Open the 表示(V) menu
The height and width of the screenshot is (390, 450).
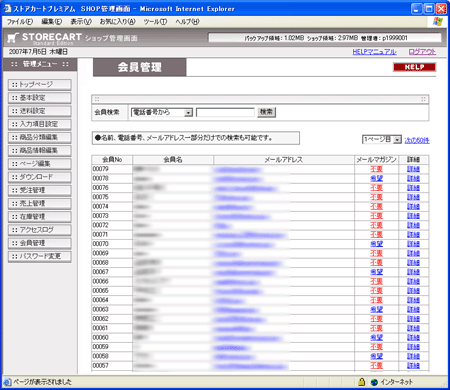point(81,22)
